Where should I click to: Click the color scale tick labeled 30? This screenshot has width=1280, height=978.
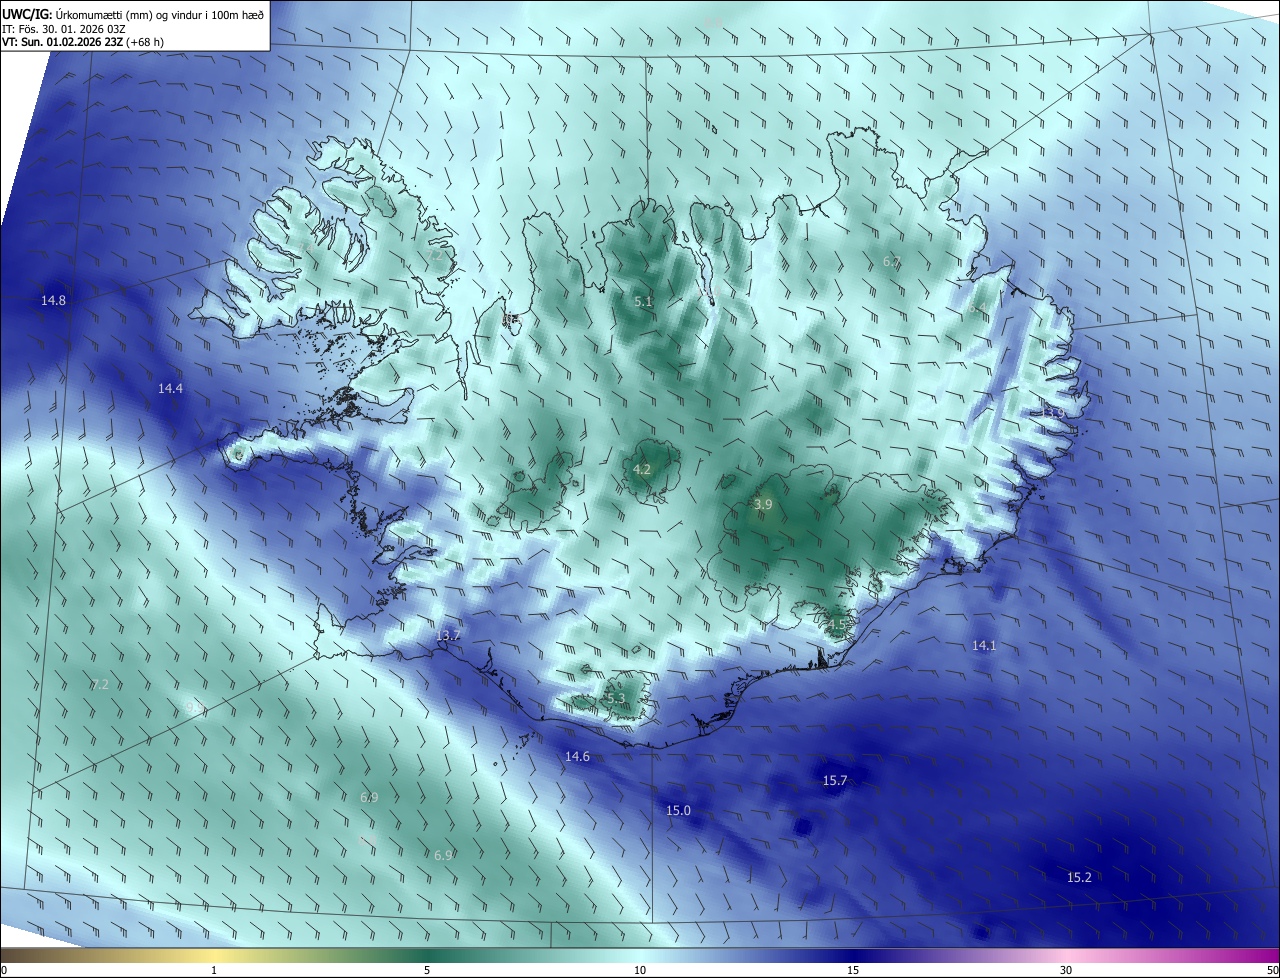pos(1066,970)
